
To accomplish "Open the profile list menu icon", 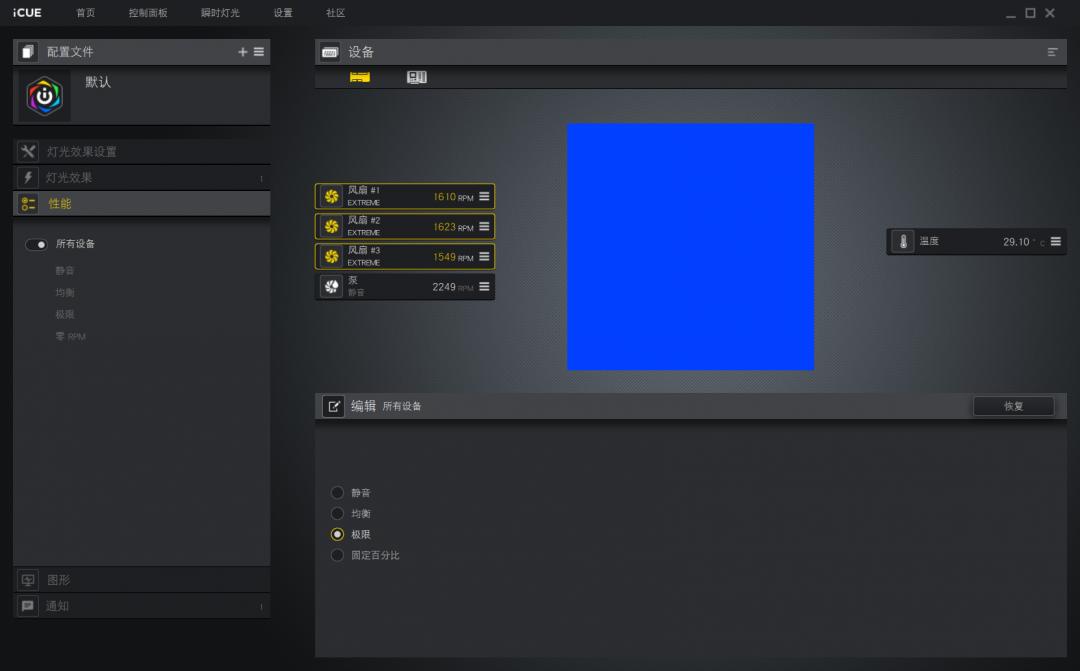I will [259, 52].
